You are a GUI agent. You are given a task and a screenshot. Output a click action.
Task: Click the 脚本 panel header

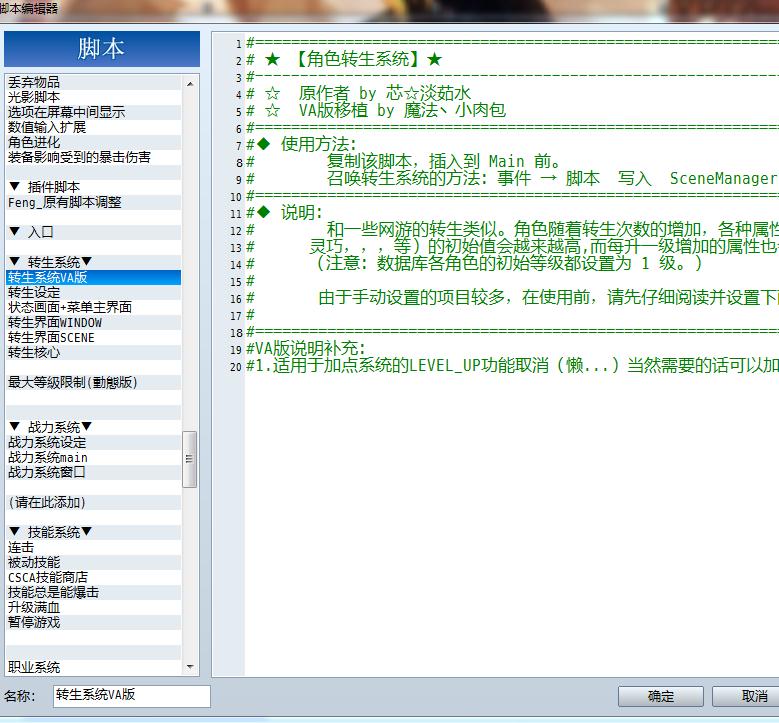point(102,49)
